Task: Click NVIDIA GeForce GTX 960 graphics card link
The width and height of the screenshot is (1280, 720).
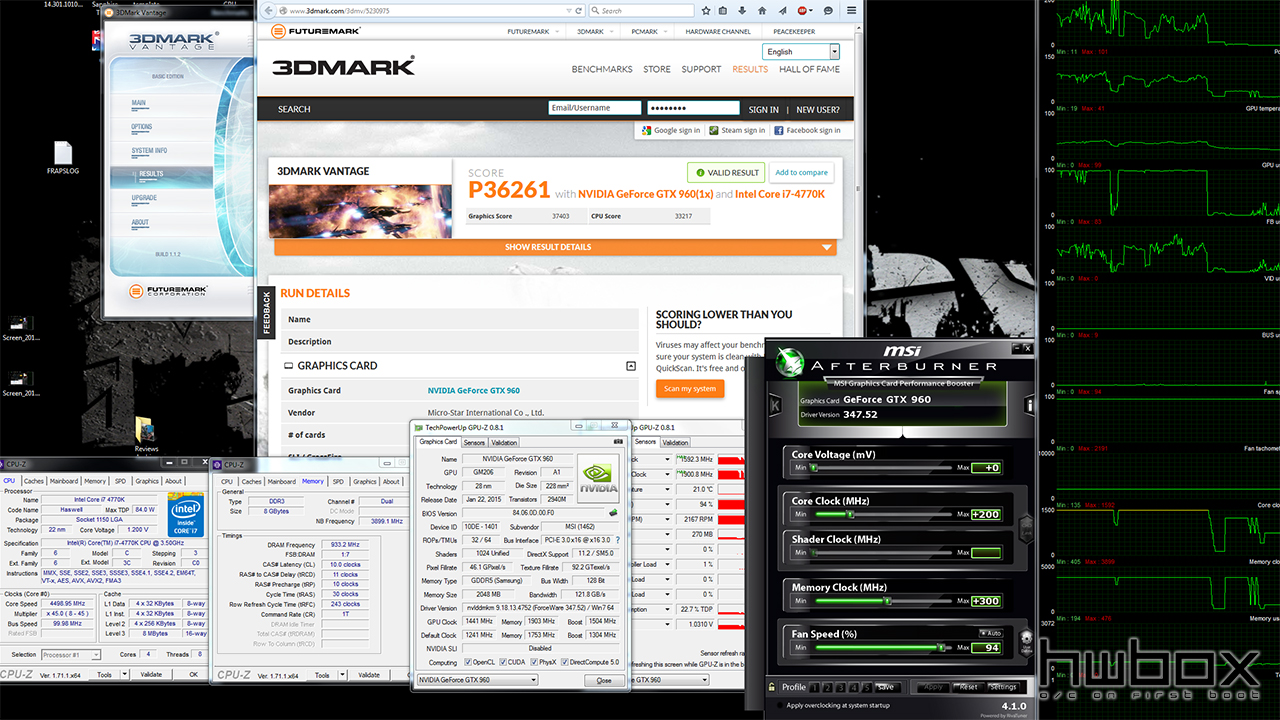Action: [x=473, y=391]
